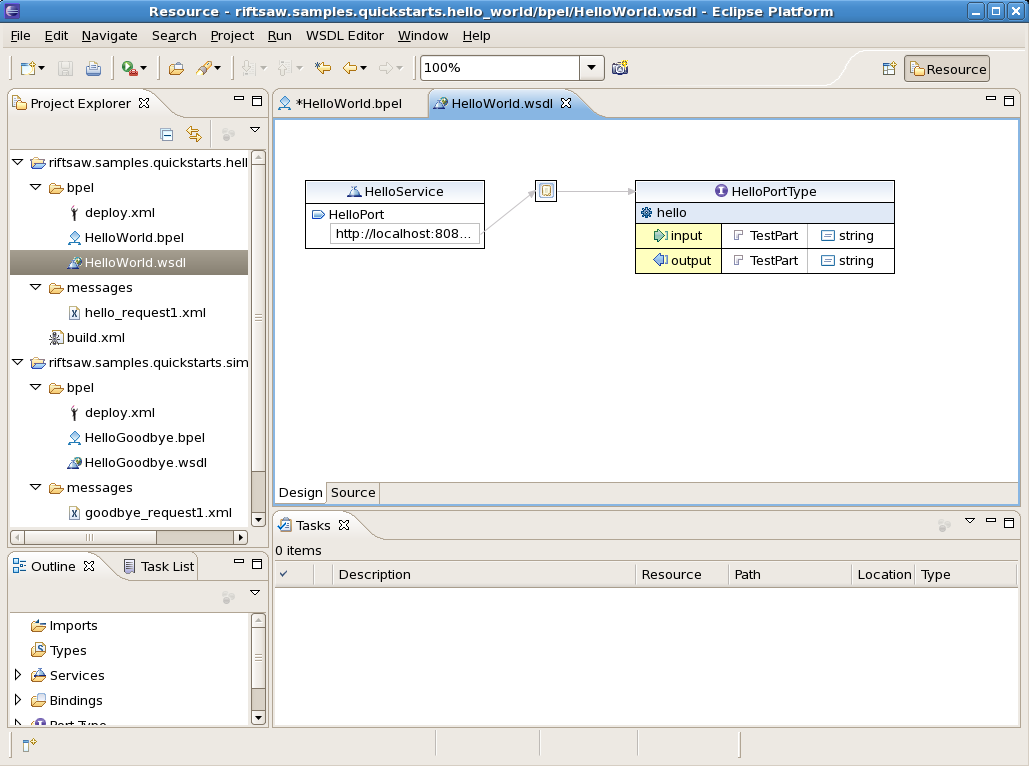
Task: Open the Project Explorer view menu arrow
Action: point(255,130)
